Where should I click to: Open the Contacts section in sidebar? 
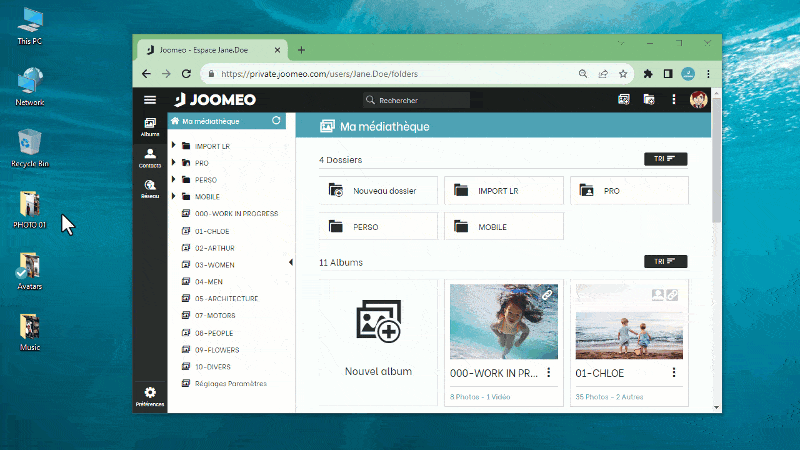[x=149, y=157]
